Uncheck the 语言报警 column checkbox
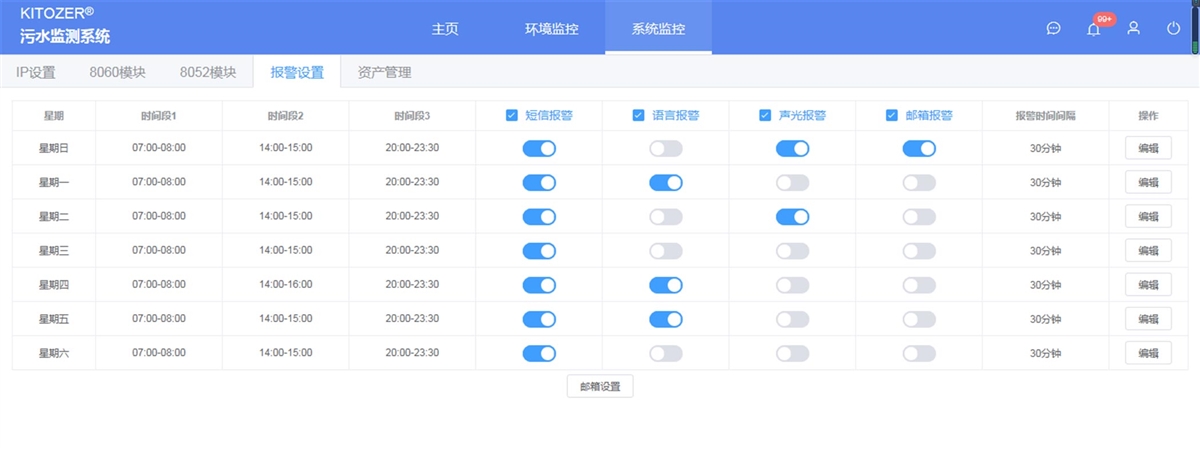The width and height of the screenshot is (1200, 450). [638, 115]
